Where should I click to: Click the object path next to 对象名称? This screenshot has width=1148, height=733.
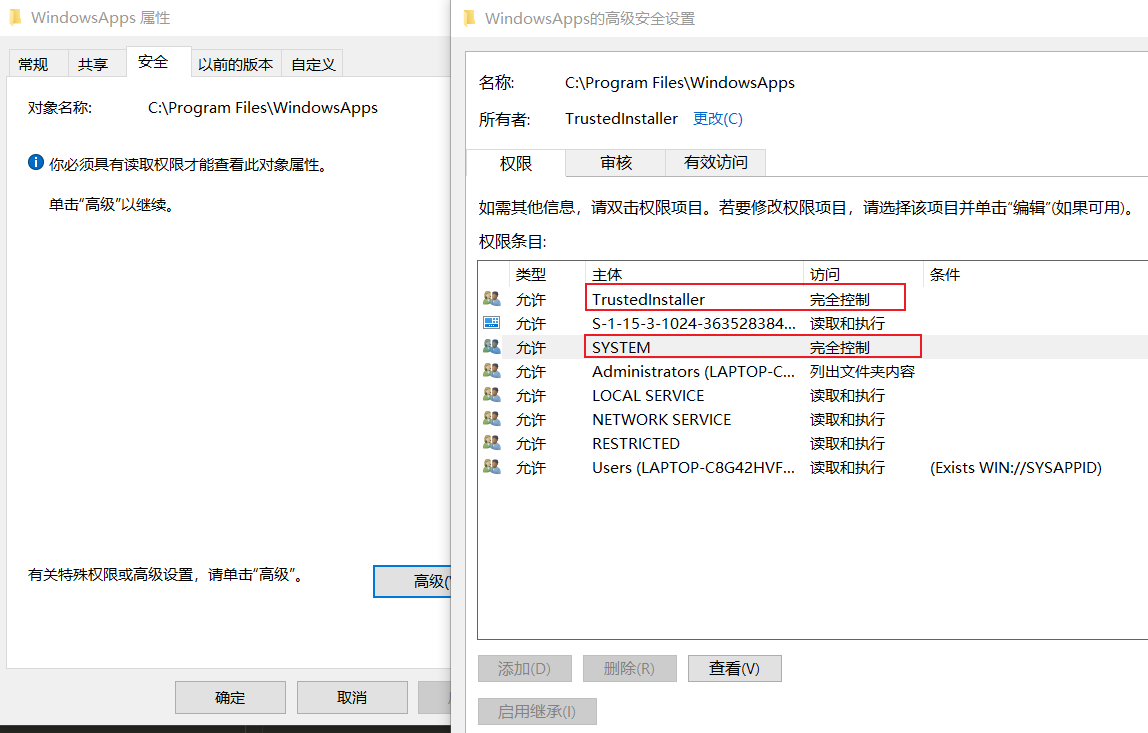[263, 108]
